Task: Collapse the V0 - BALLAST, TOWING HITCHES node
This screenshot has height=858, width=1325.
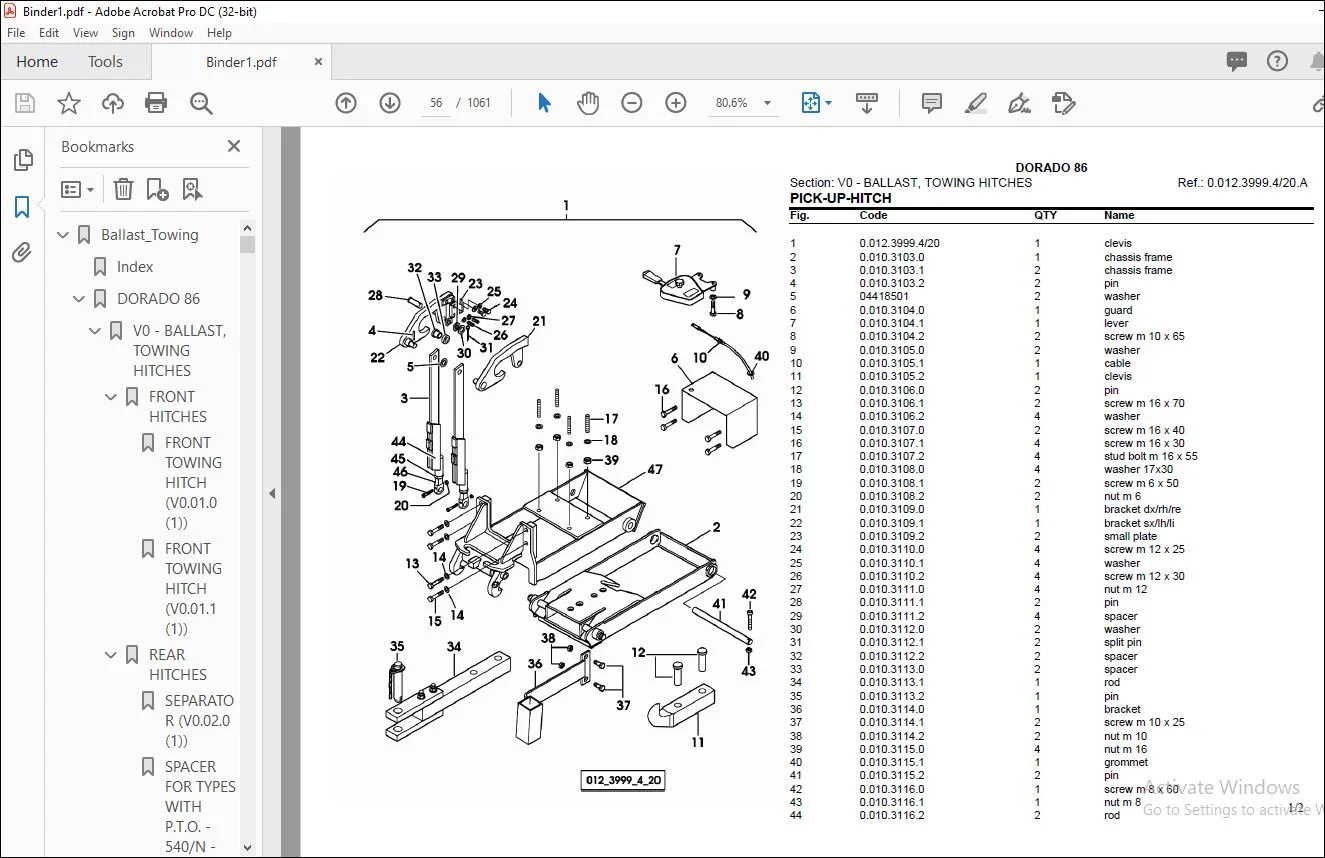Action: point(96,331)
